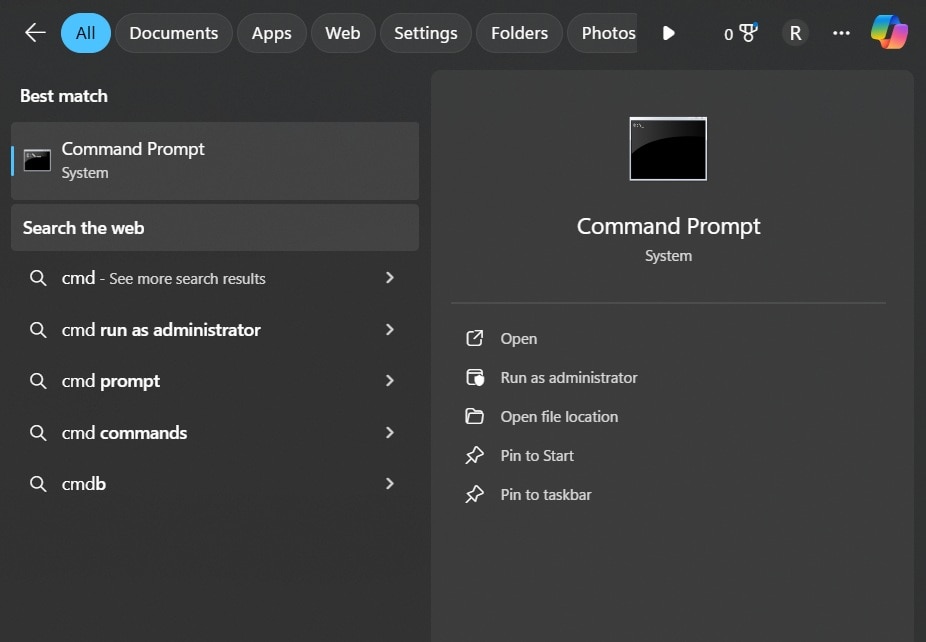Click the Open launch icon
The height and width of the screenshot is (642, 926).
point(474,338)
